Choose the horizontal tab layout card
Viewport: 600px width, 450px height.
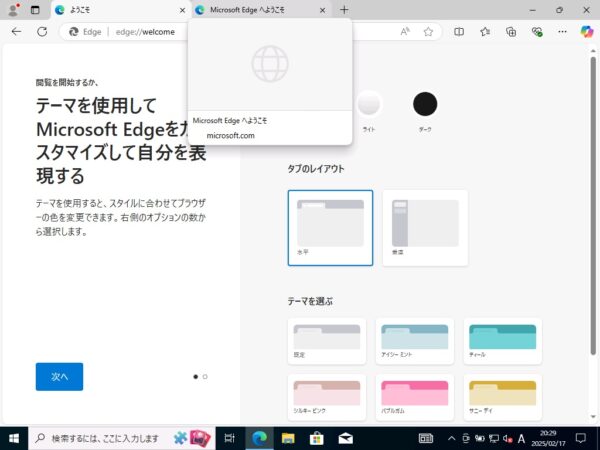[x=330, y=228]
